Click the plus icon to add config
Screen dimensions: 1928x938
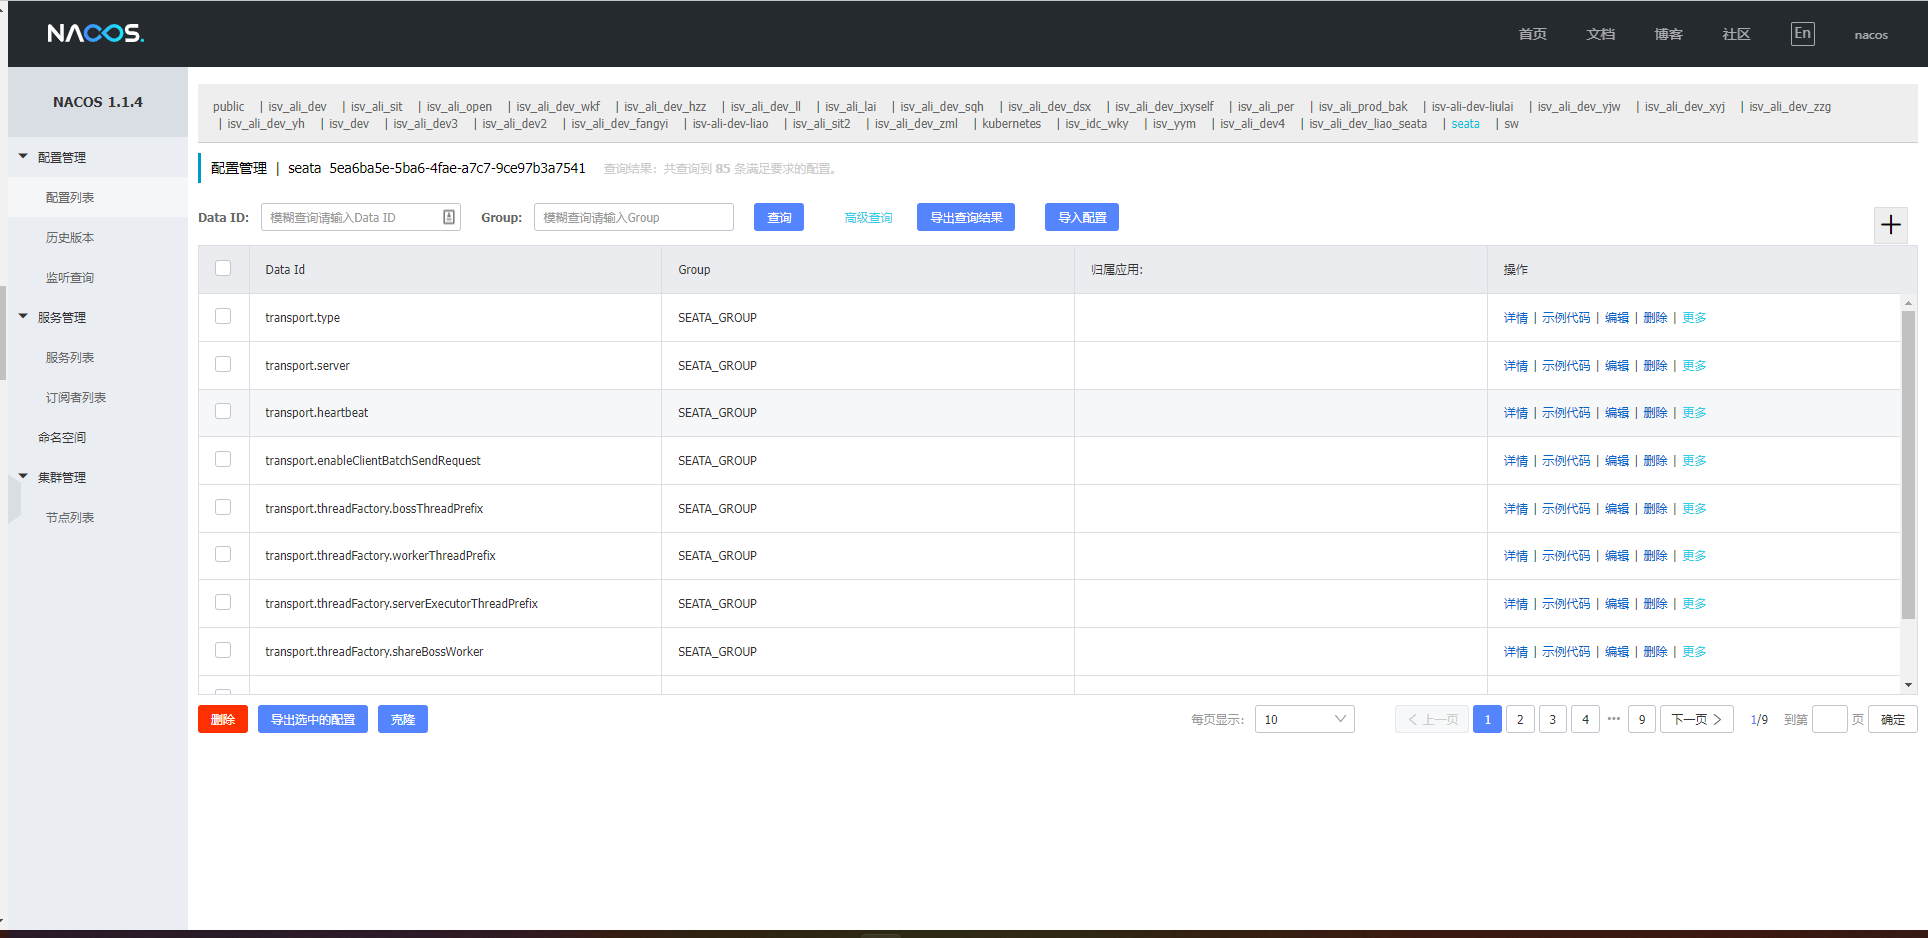click(1890, 225)
